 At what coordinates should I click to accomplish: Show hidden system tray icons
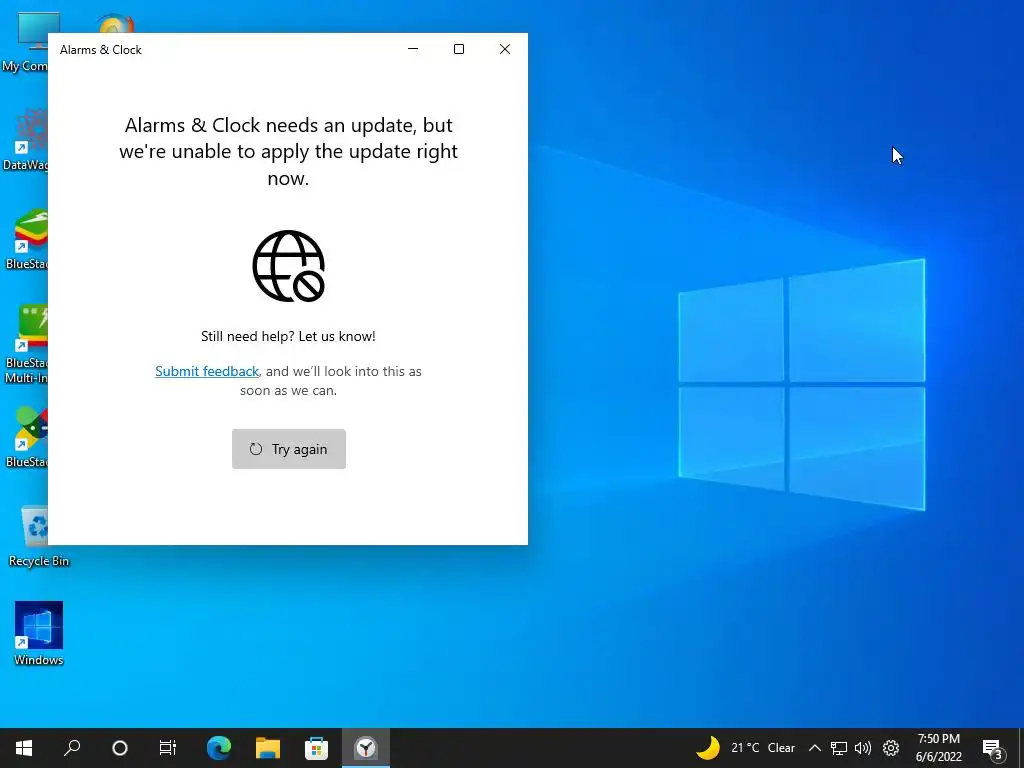(814, 748)
